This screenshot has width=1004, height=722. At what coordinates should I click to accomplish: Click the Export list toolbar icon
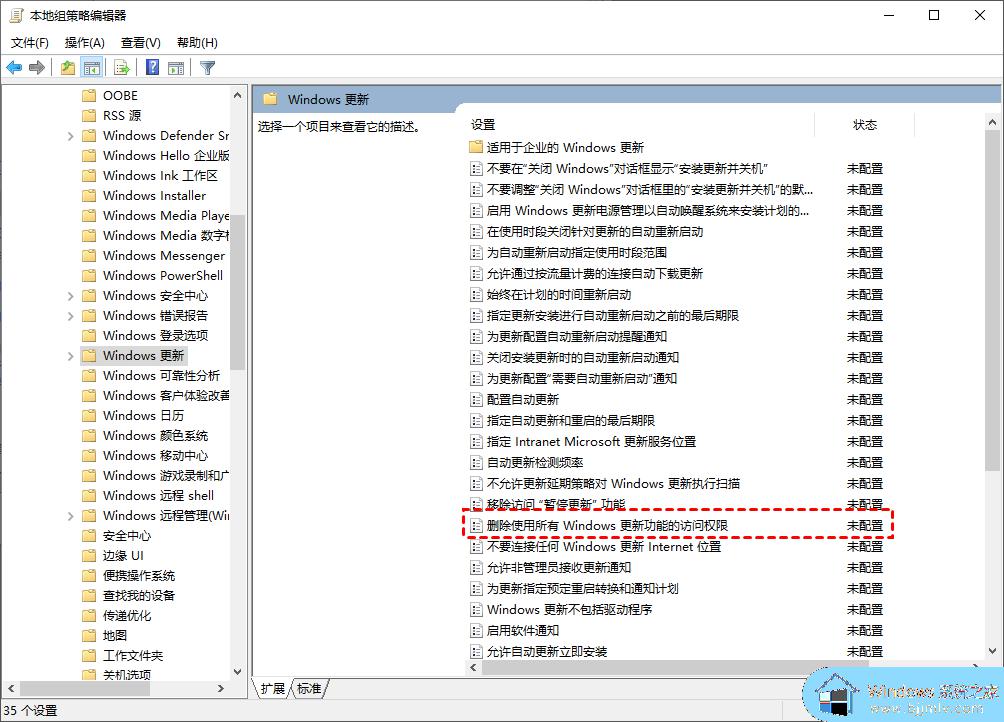pyautogui.click(x=122, y=67)
